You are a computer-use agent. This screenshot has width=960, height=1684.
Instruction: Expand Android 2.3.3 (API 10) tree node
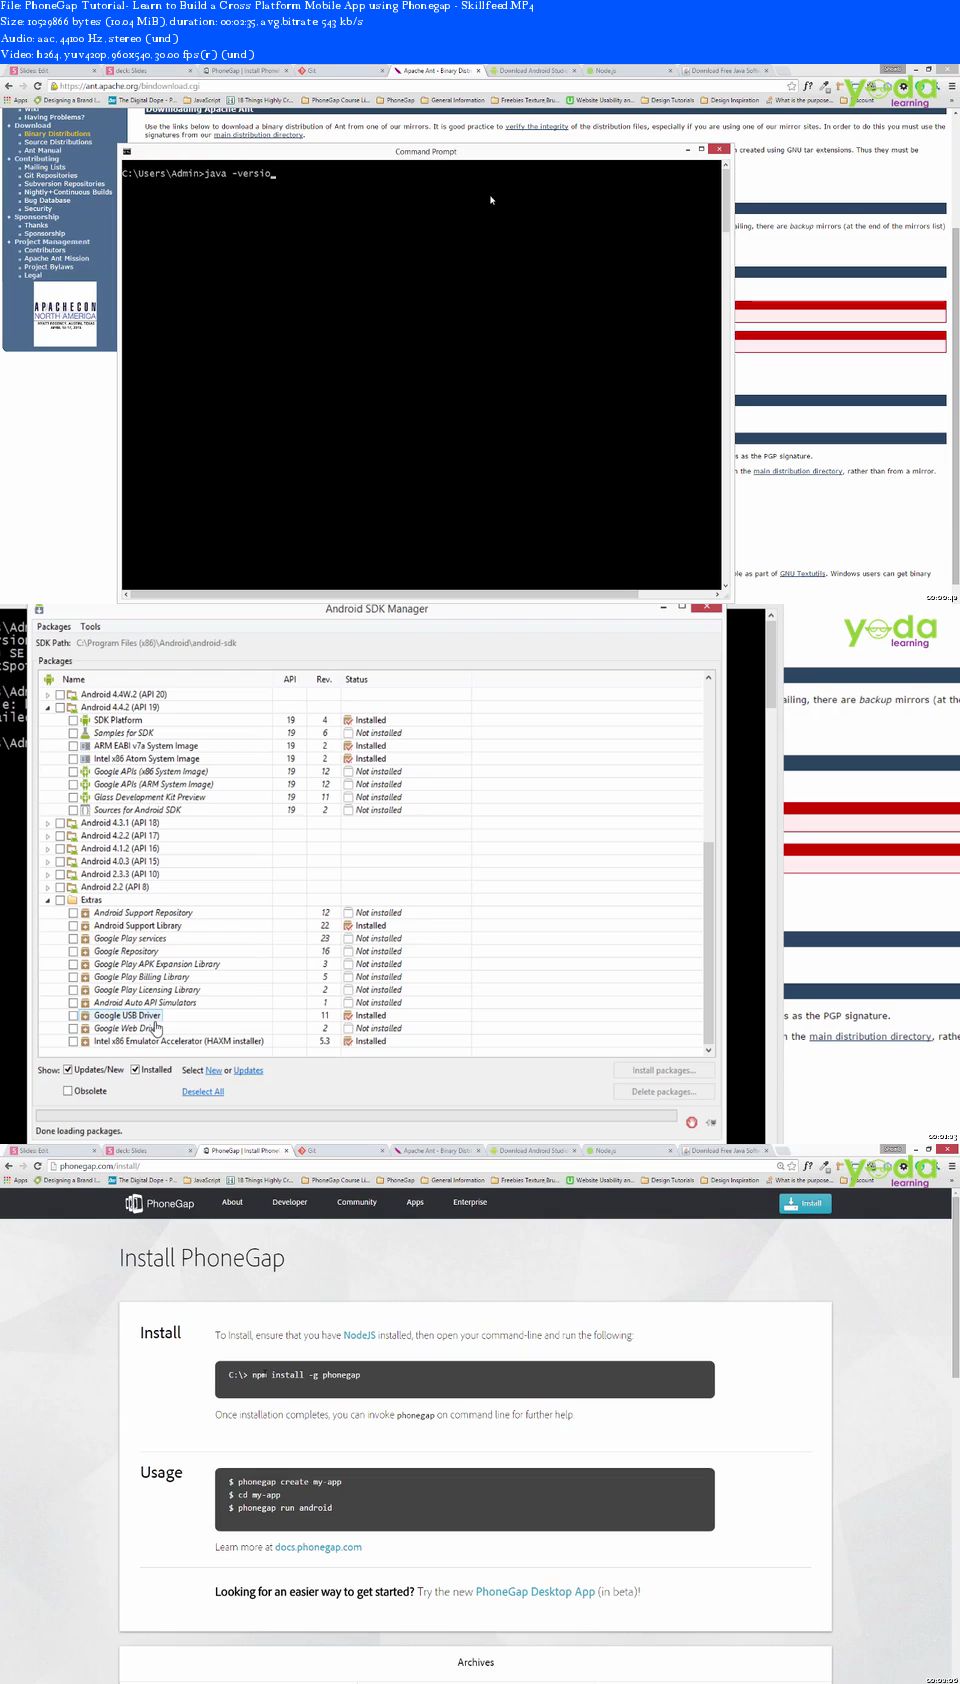(48, 874)
